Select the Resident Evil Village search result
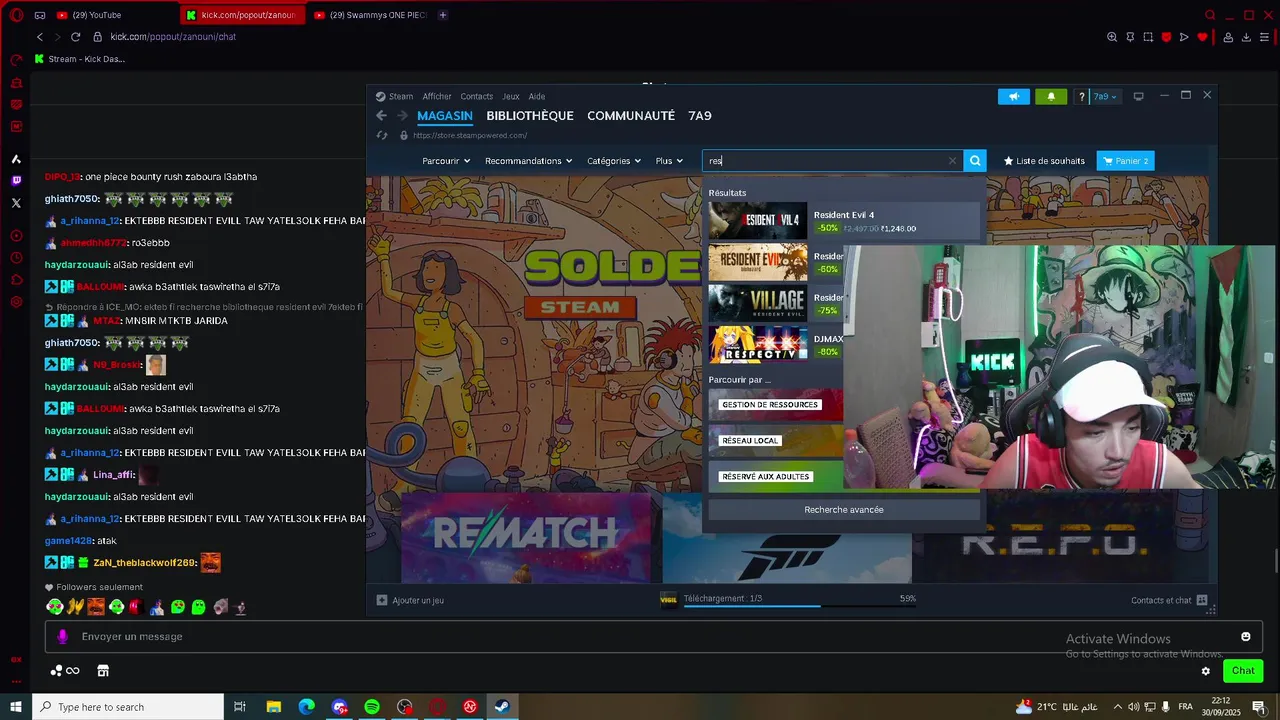The image size is (1280, 720). coord(776,303)
